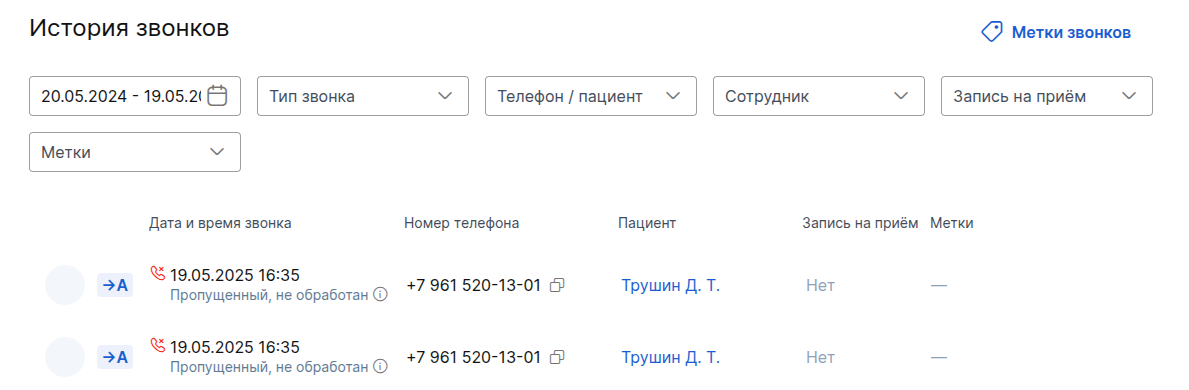This screenshot has height=390, width=1189.
Task: Show info tooltip icon in second missed call
Action: click(381, 366)
